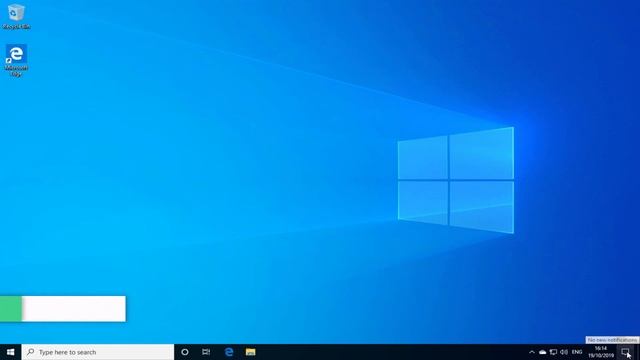Image resolution: width=640 pixels, height=360 pixels.
Task: Select the Microsoft Edge desktop shortcut
Action: point(16,60)
